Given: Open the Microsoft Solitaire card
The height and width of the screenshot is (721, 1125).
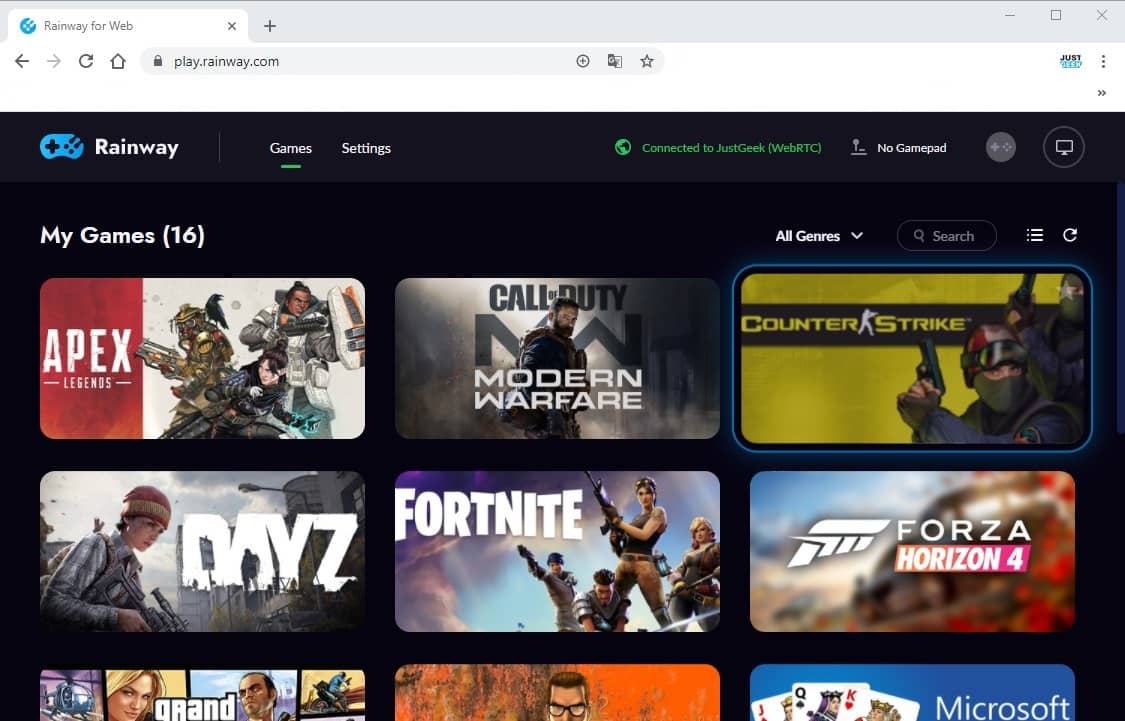Looking at the screenshot, I should 912,693.
